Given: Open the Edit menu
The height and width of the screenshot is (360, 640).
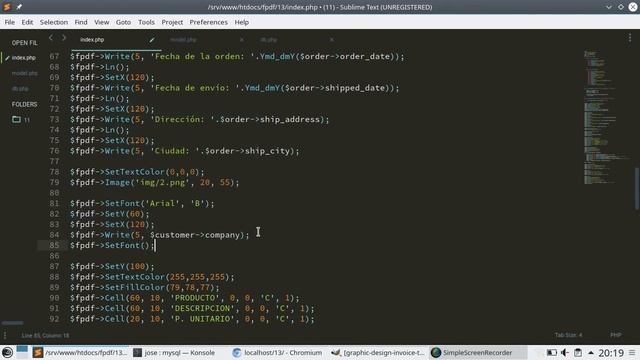Looking at the screenshot, I should [27, 22].
